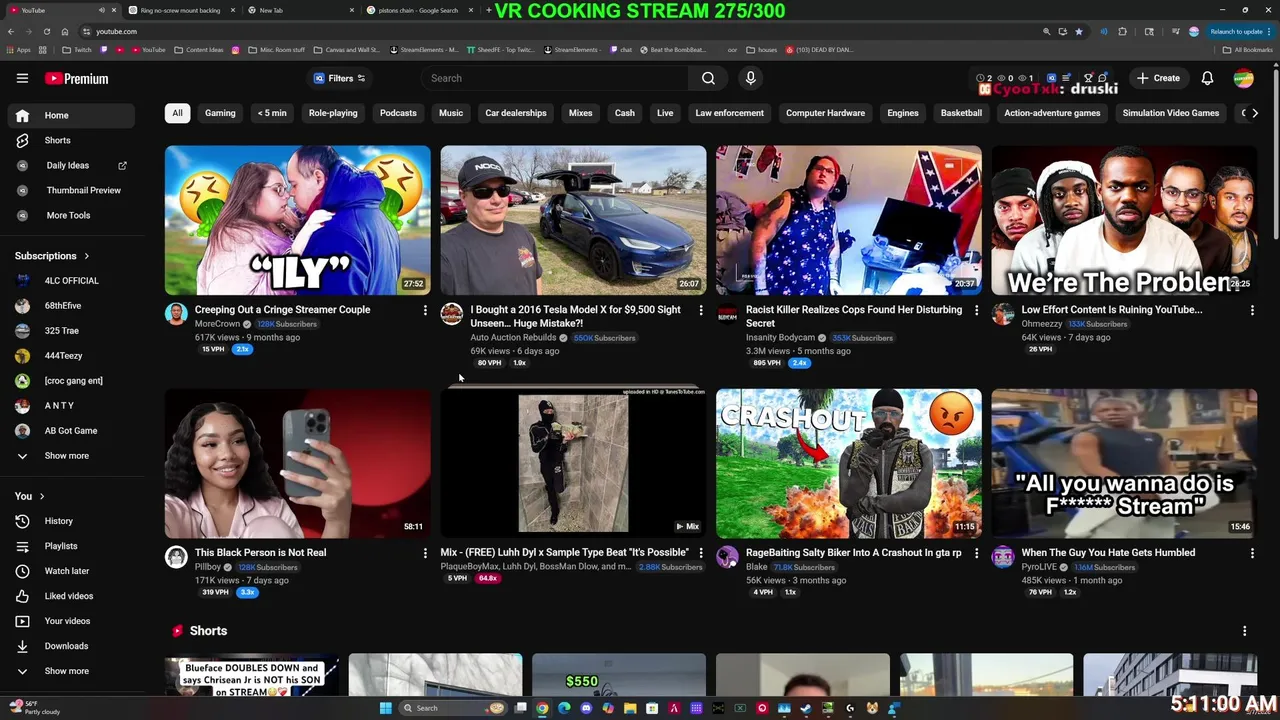Select the Car dealerships chip
Screen dimensions: 1280x720
516,113
